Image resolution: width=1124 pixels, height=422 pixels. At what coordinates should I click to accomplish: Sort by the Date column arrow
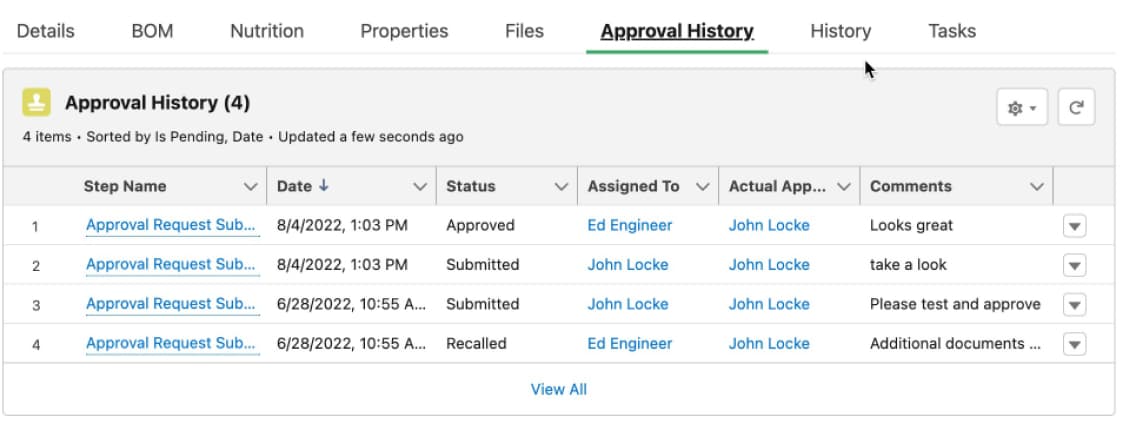[322, 186]
